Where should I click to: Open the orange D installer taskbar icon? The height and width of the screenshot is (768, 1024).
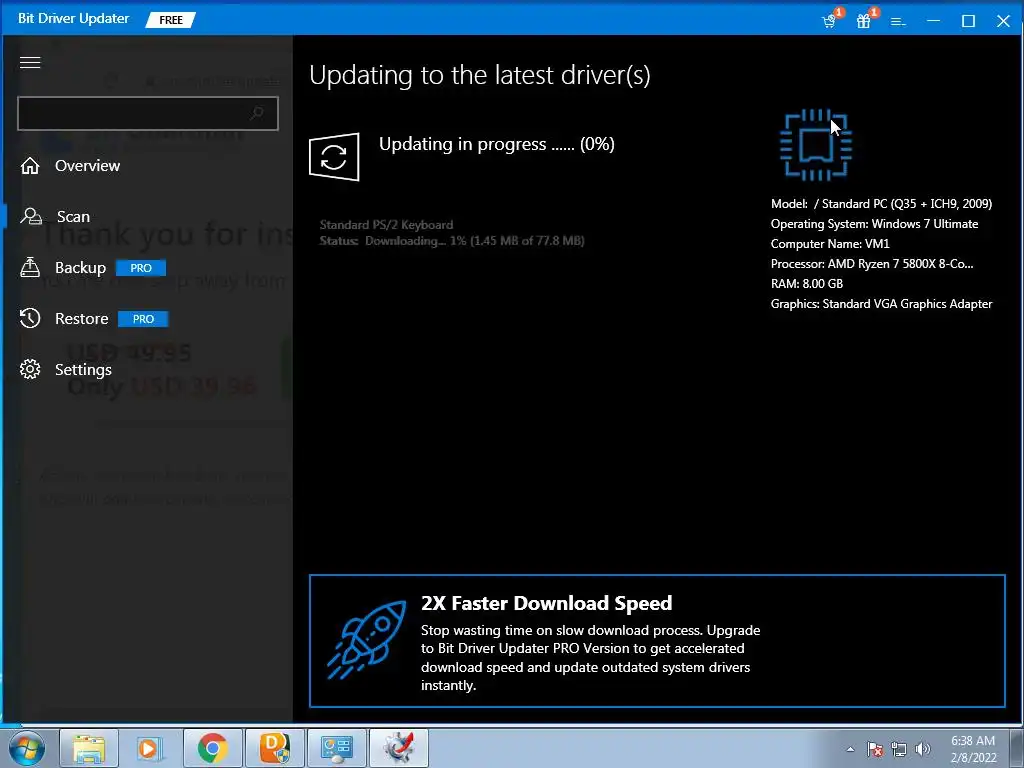[274, 748]
